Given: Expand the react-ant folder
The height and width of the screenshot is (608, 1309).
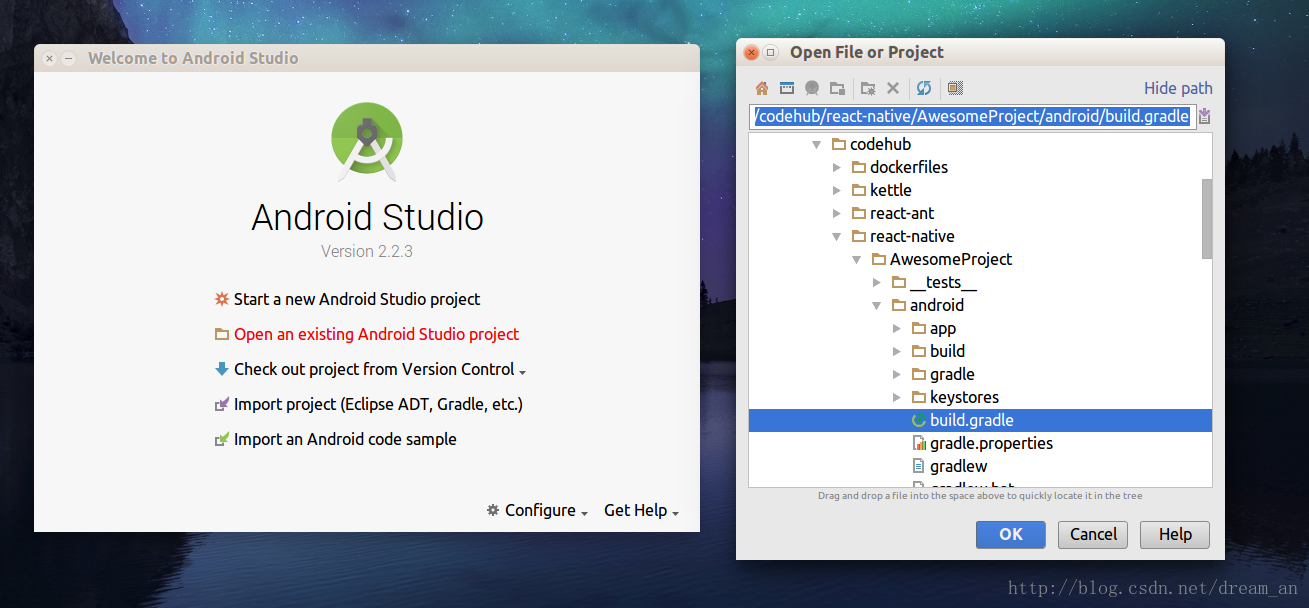Looking at the screenshot, I should tap(837, 214).
